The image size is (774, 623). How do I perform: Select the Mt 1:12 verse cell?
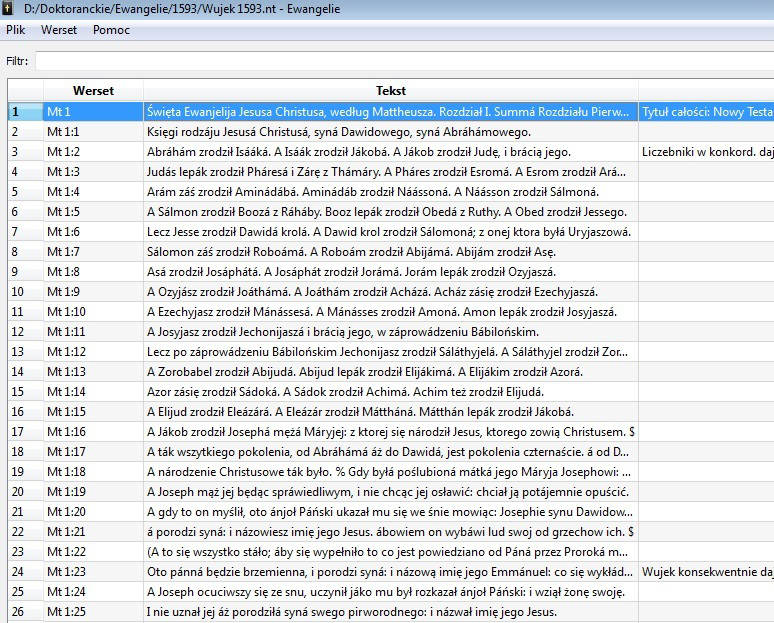pyautogui.click(x=93, y=351)
